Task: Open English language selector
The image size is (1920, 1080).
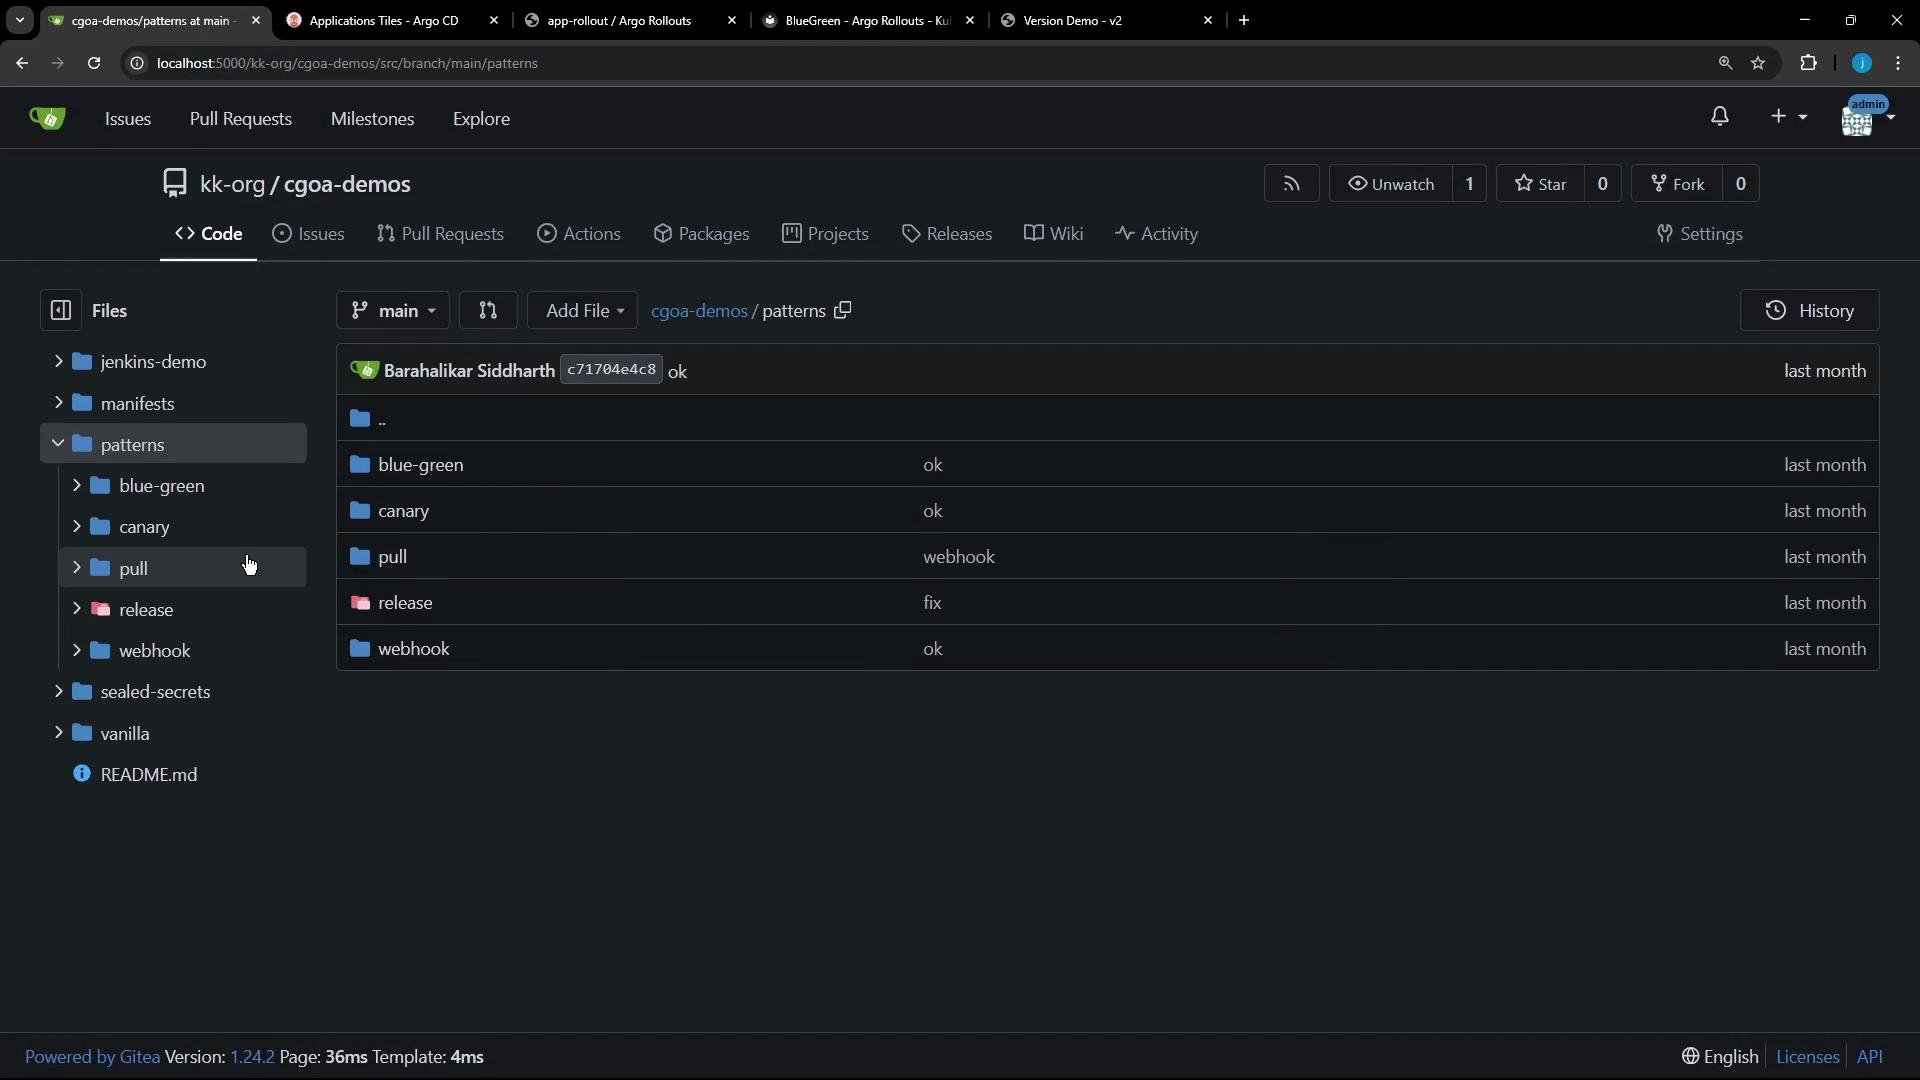Action: (x=1720, y=1057)
